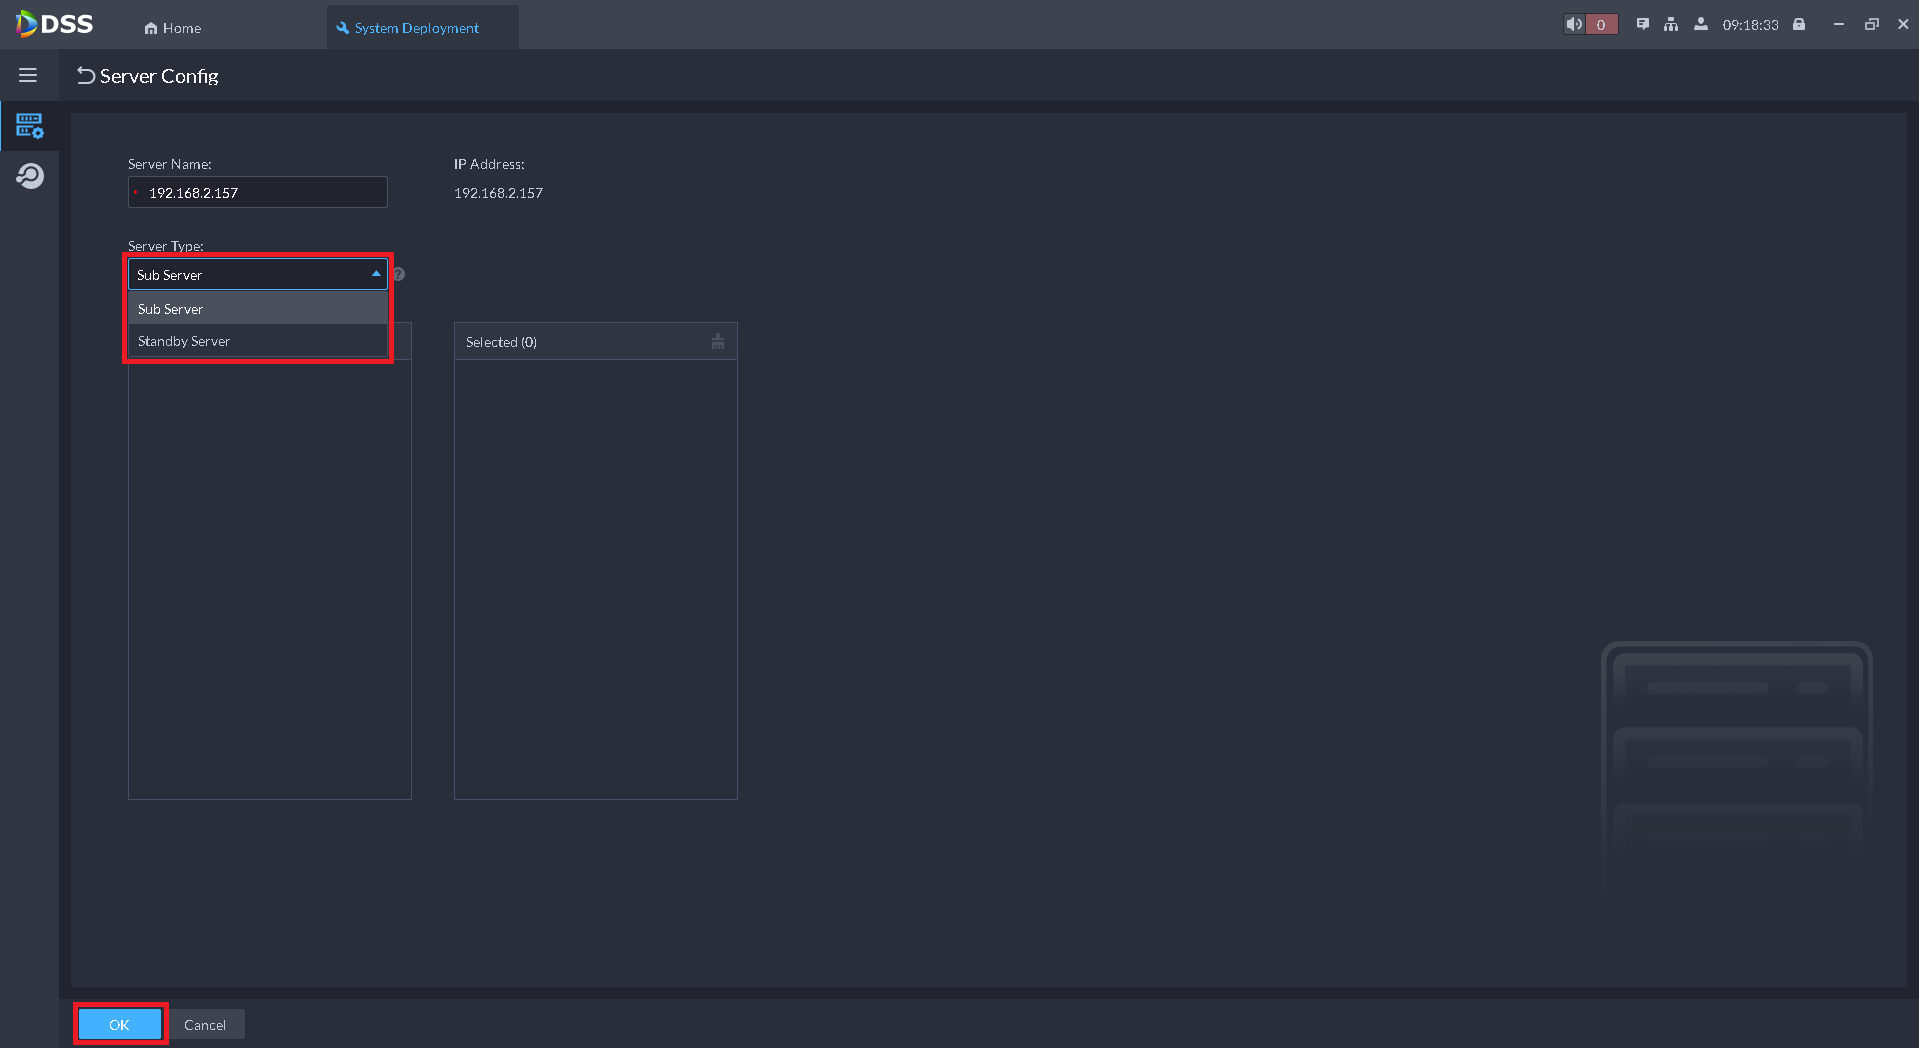Open the hamburger navigation menu

tap(28, 75)
